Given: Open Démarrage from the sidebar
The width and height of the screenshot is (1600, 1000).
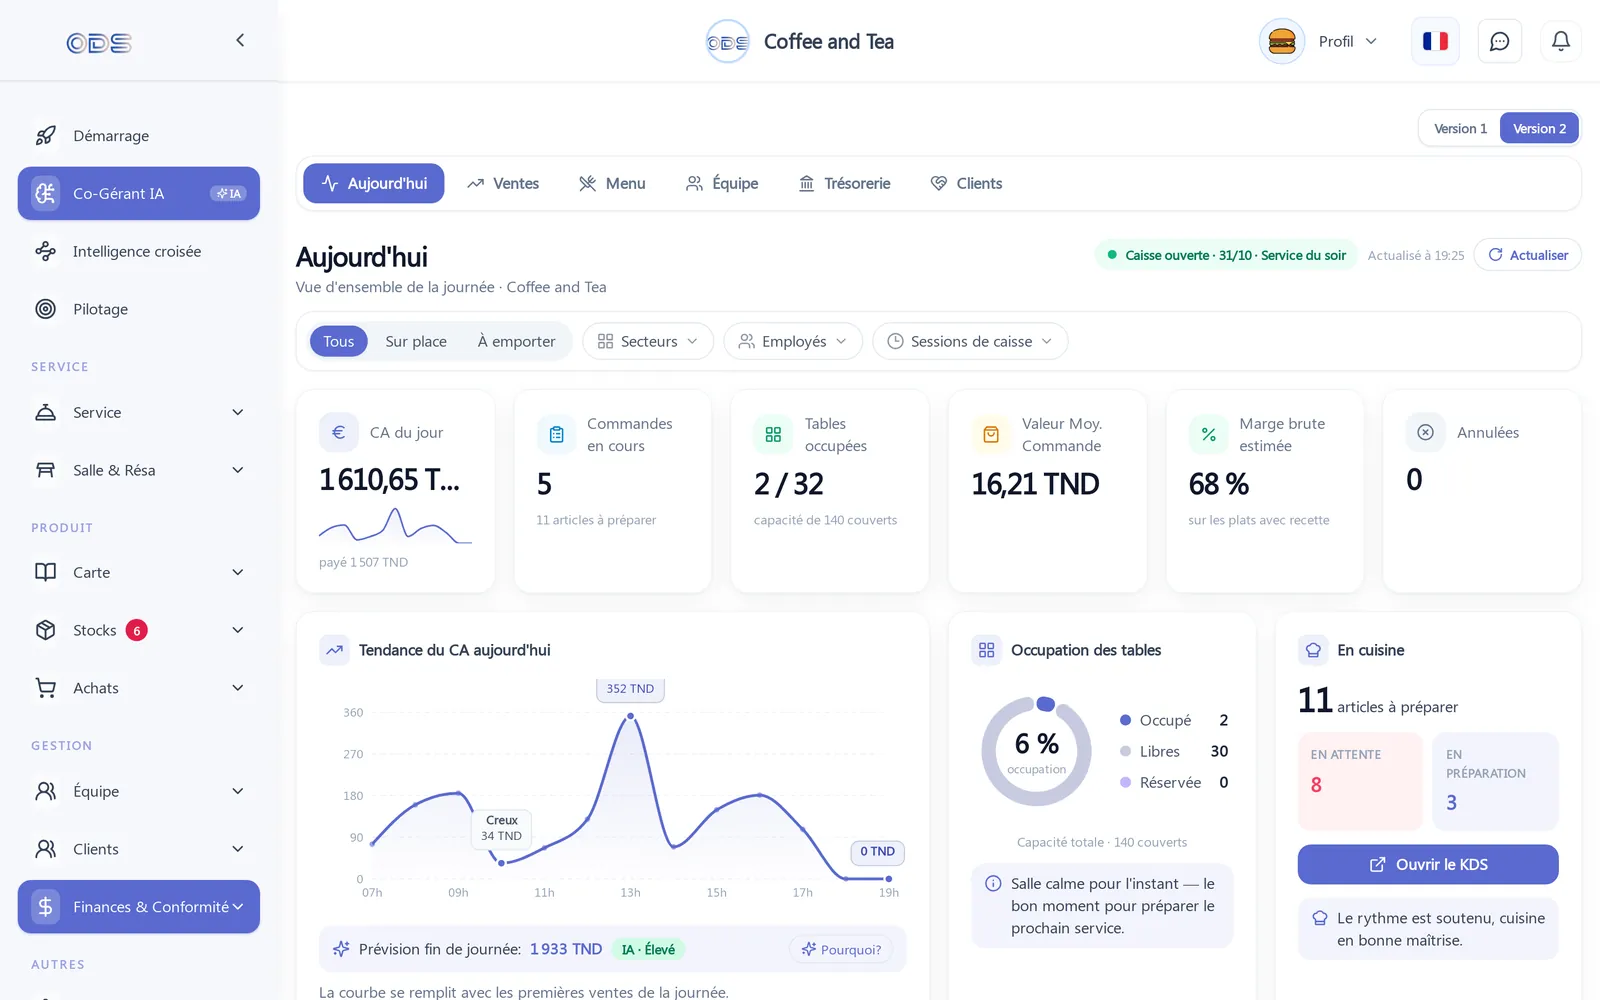Looking at the screenshot, I should (139, 136).
